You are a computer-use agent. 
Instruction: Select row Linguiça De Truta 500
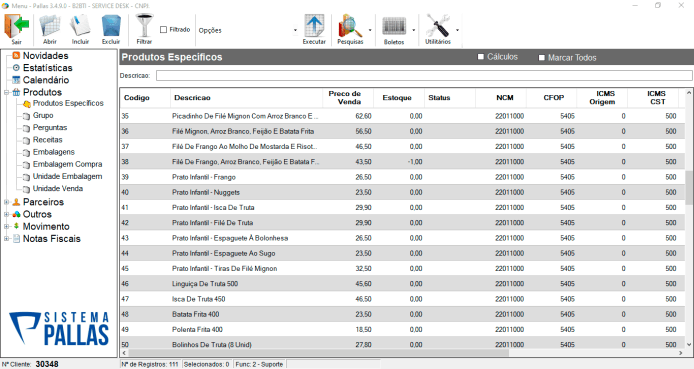402,284
